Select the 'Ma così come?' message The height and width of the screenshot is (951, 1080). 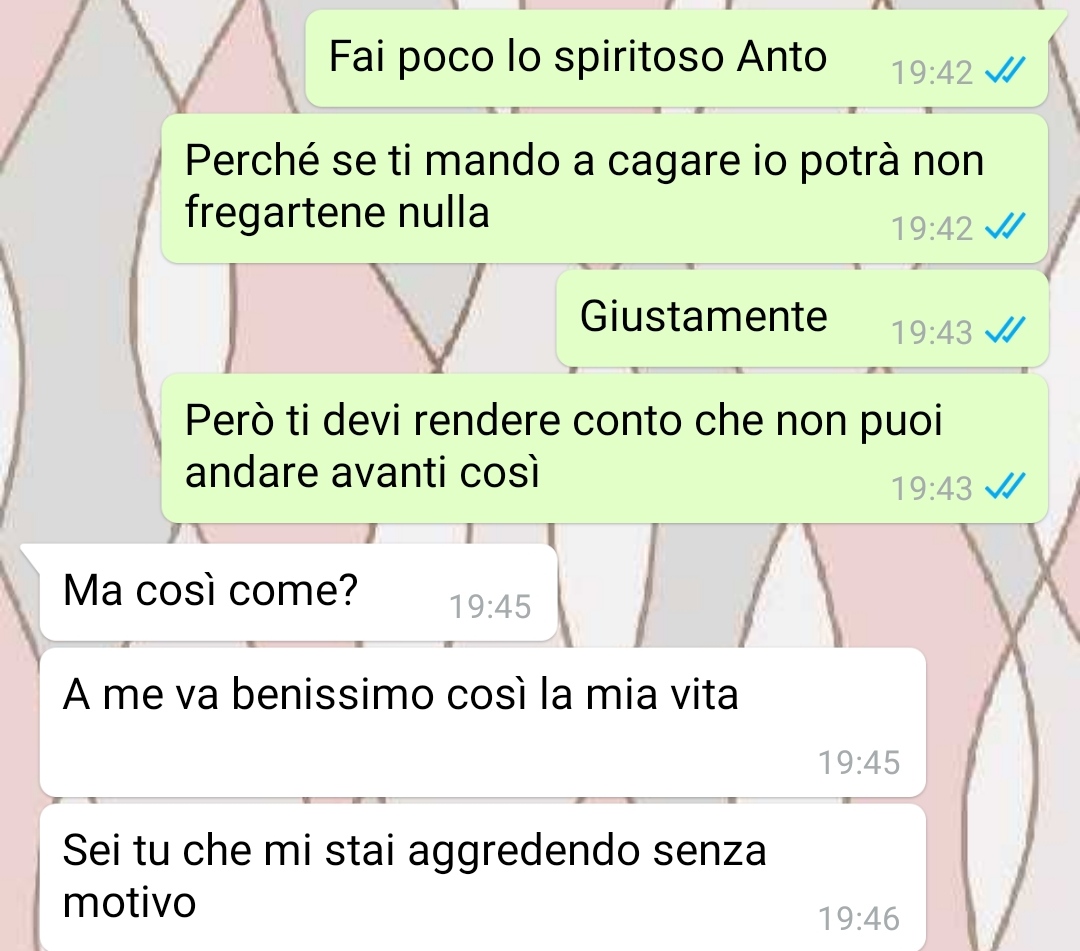pyautogui.click(x=298, y=592)
